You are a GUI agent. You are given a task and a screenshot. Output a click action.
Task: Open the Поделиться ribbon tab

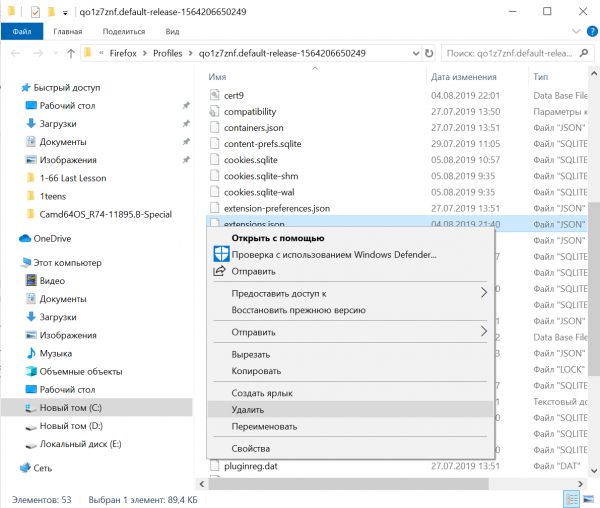coord(124,31)
